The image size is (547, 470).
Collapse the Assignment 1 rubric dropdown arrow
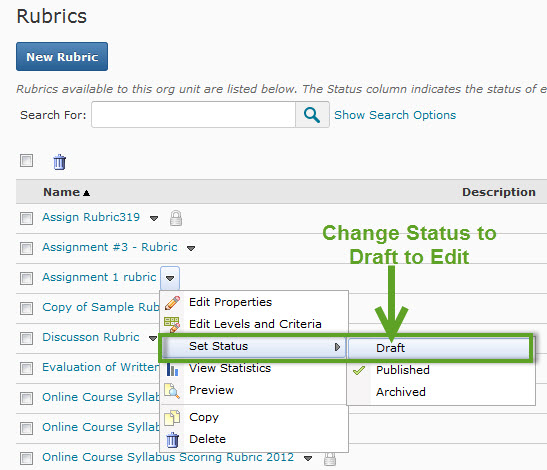170,278
